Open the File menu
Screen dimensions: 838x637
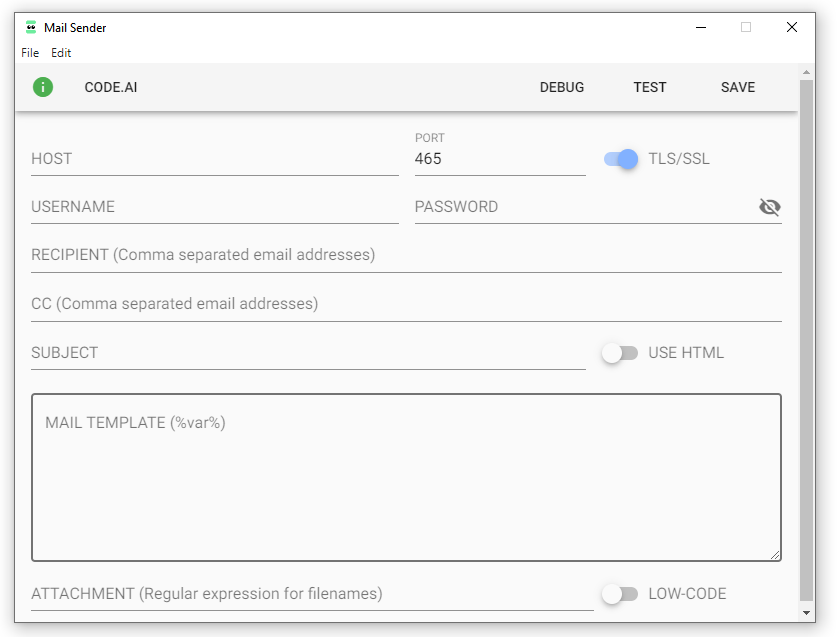tap(30, 53)
